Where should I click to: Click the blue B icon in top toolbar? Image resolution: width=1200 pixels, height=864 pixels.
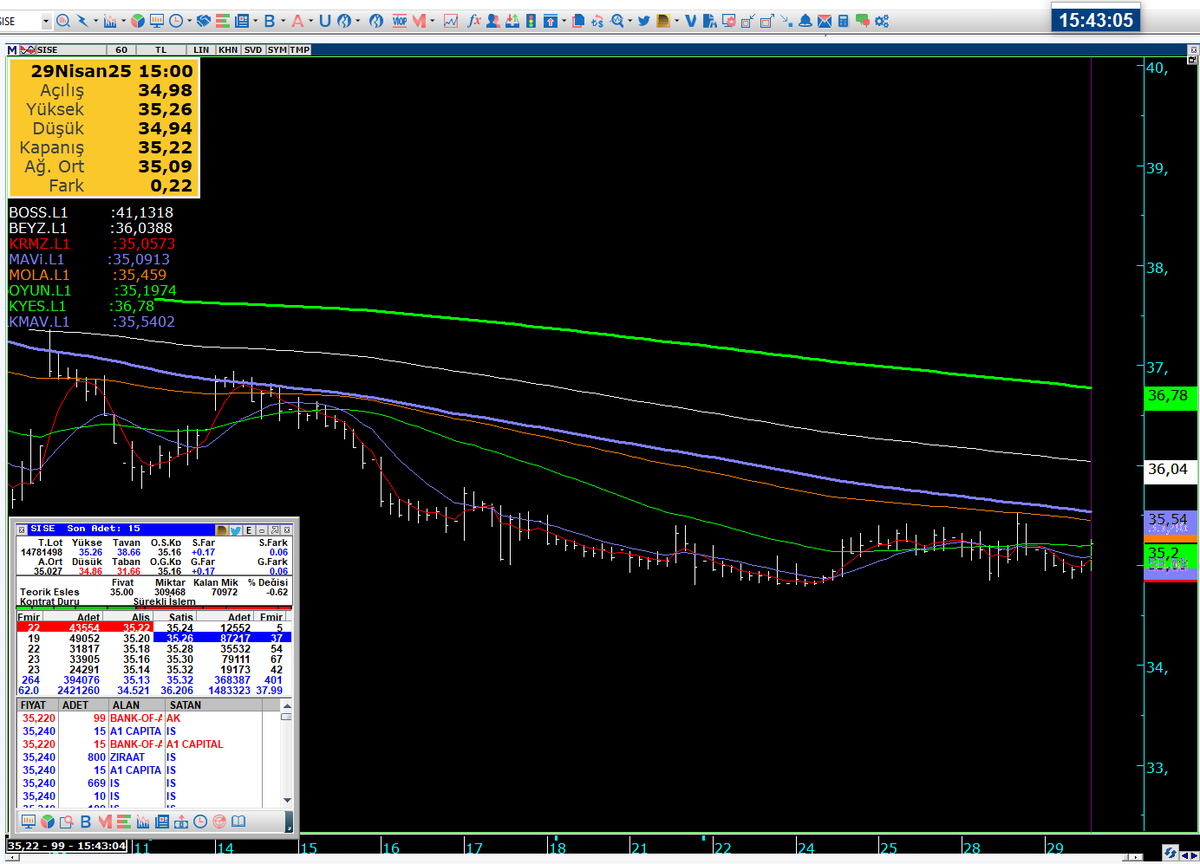tap(270, 20)
